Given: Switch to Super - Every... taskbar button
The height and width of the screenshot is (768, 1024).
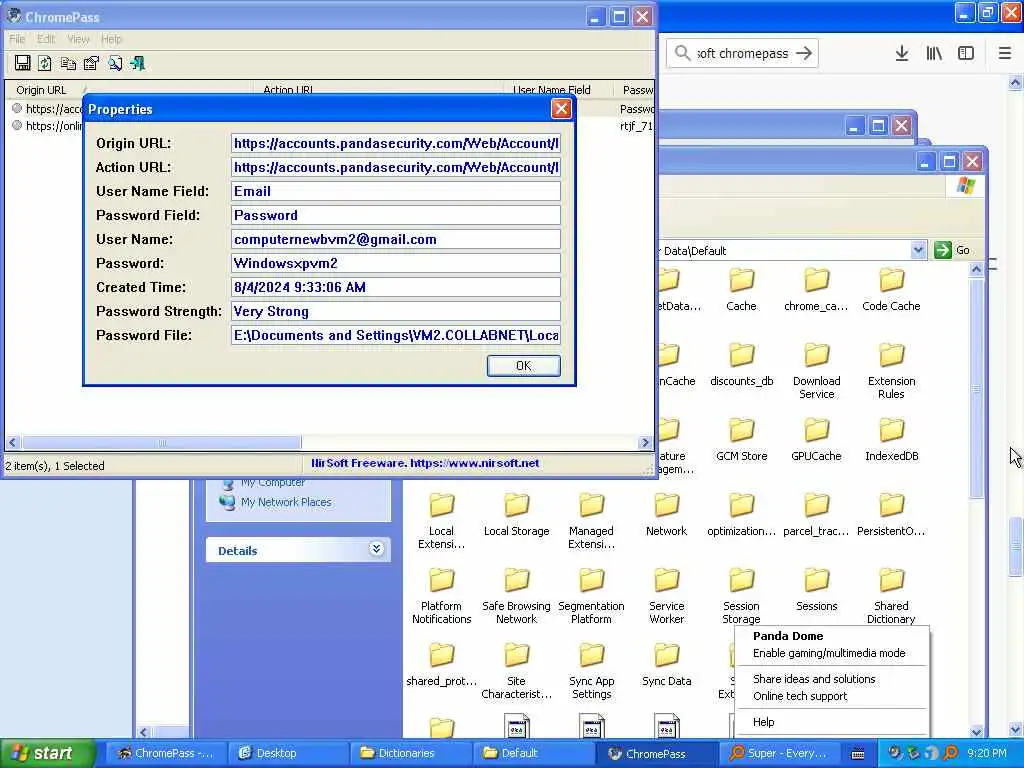Looking at the screenshot, I should coord(777,754).
